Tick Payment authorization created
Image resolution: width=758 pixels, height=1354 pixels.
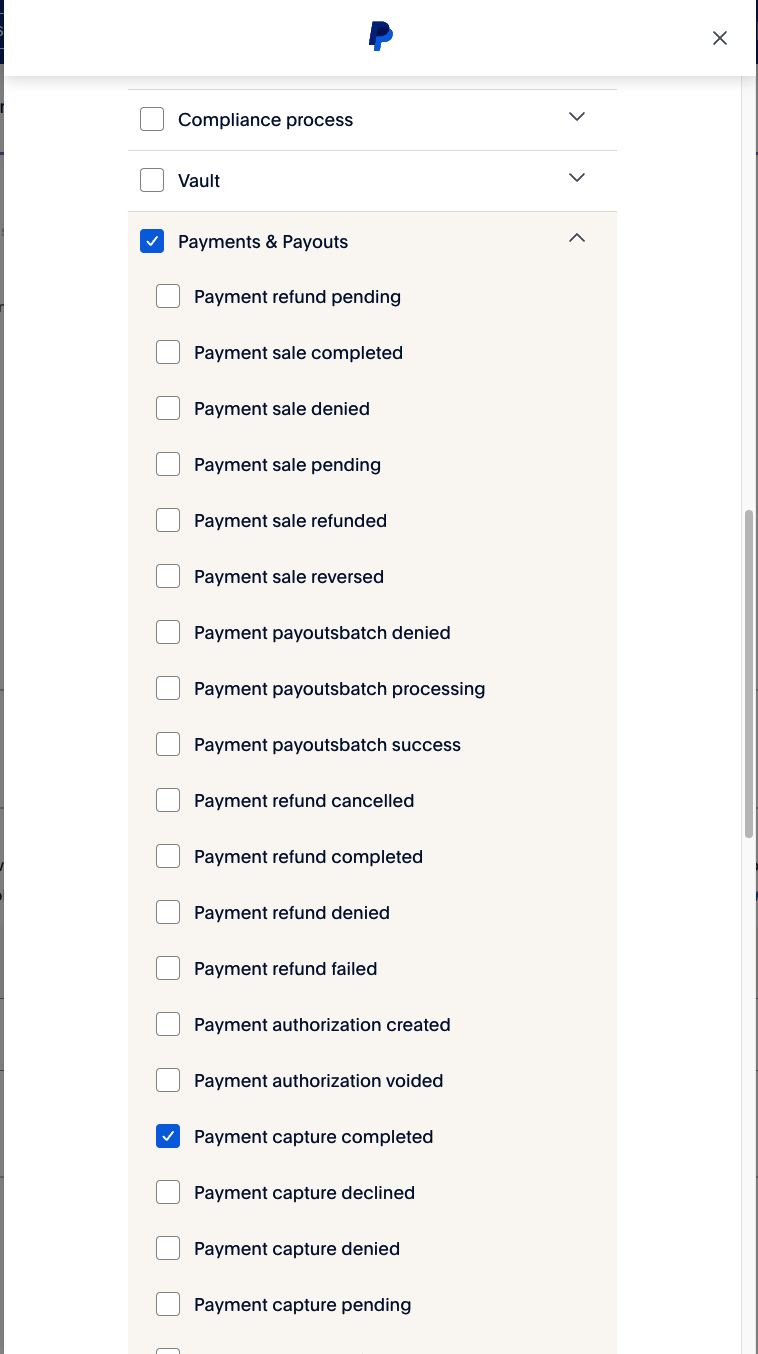[x=168, y=1025]
